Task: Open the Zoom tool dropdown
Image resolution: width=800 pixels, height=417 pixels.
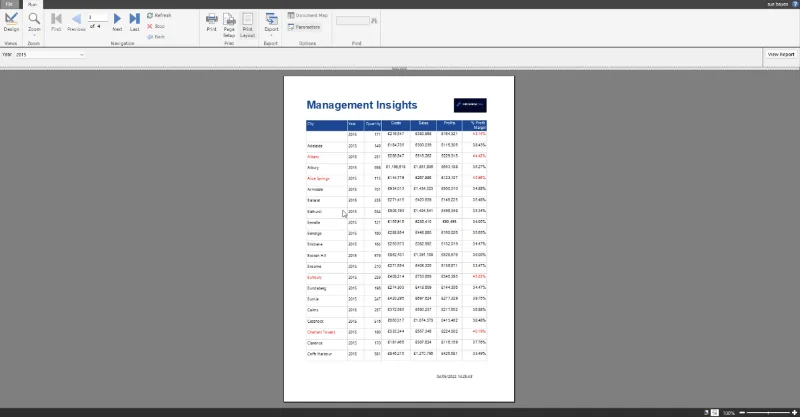Action: click(x=34, y=23)
